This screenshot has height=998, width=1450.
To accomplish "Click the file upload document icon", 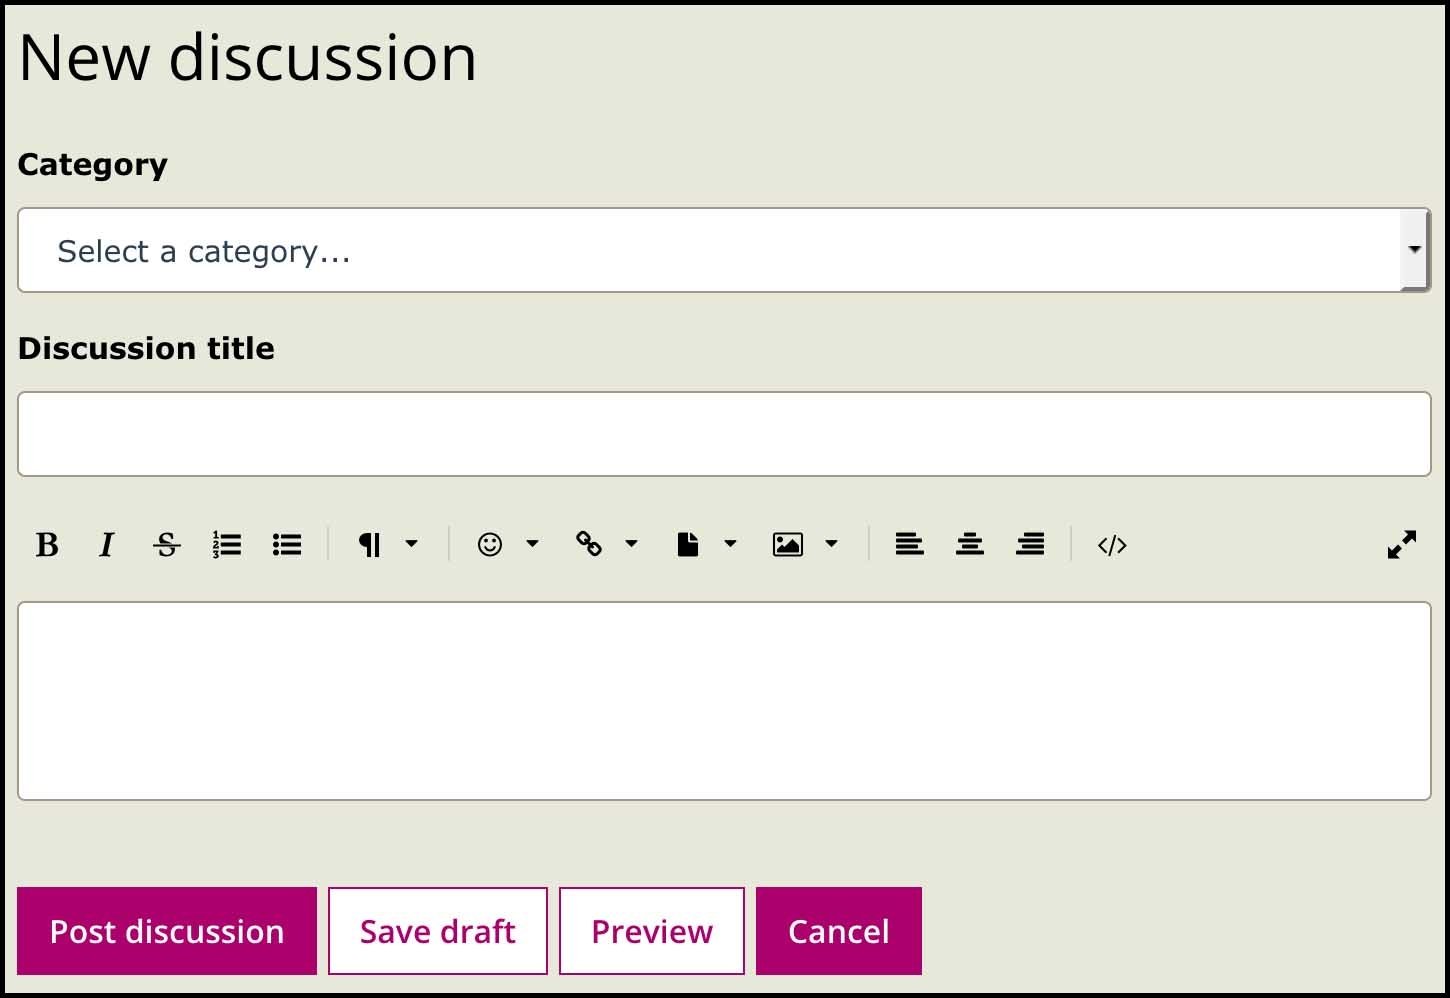I will 688,544.
